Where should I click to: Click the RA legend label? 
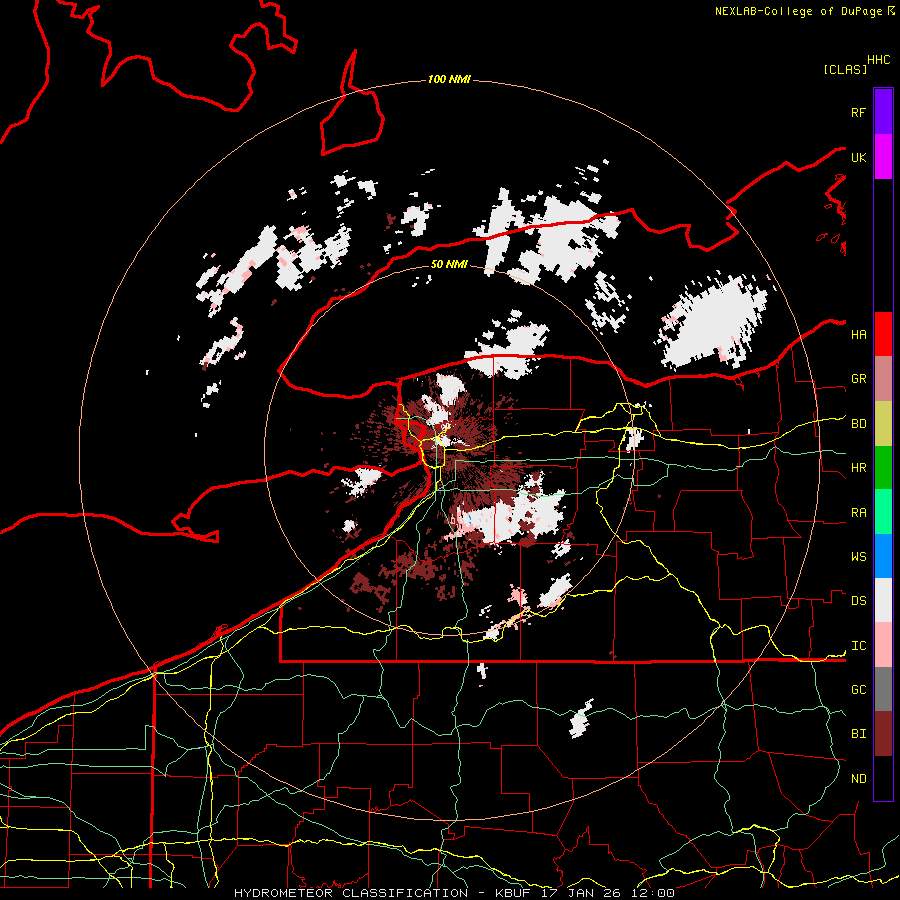[x=858, y=513]
